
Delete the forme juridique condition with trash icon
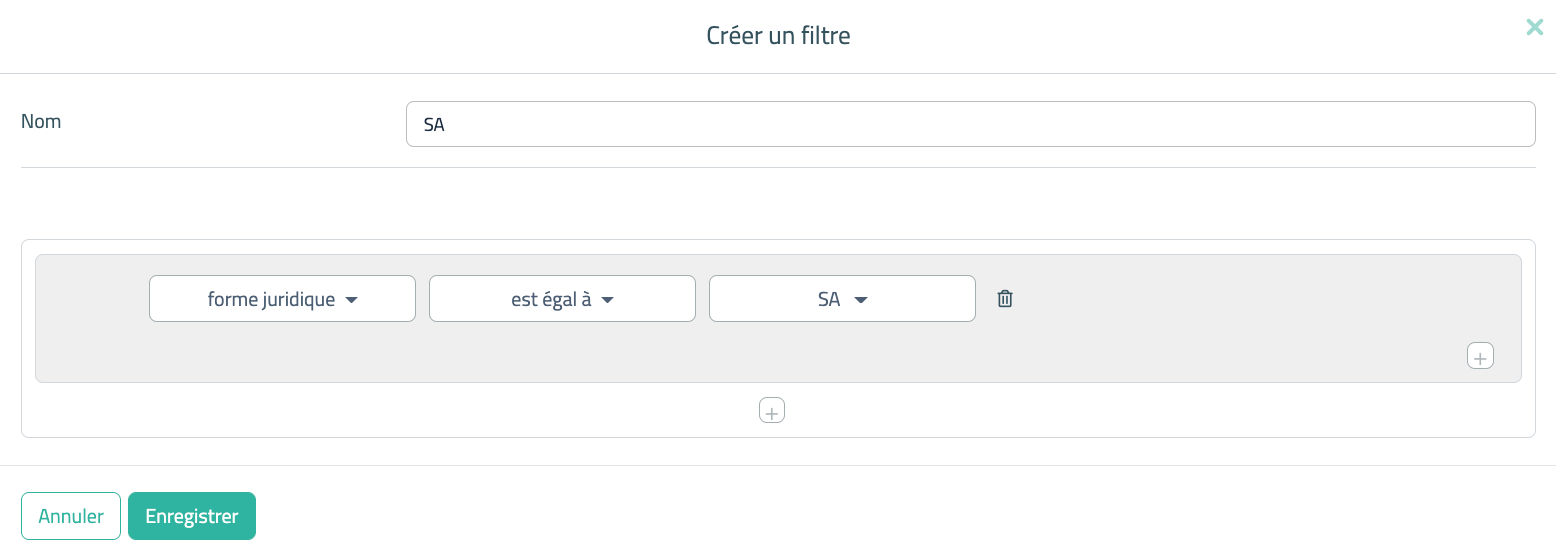[1005, 299]
